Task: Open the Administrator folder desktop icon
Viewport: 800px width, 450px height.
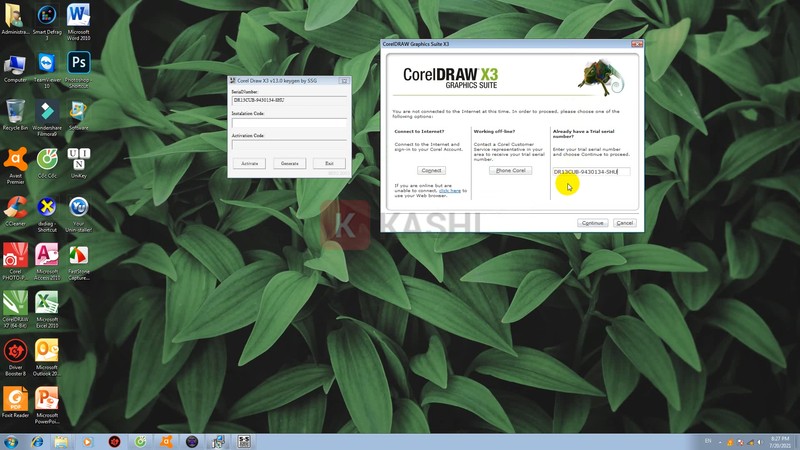Action: [x=15, y=19]
